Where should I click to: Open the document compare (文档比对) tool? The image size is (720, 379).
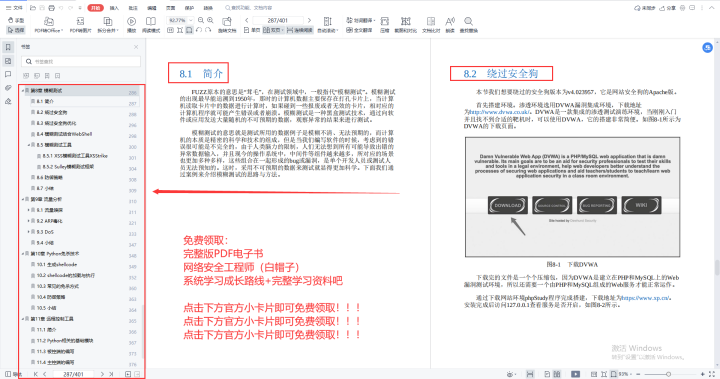pos(431,25)
